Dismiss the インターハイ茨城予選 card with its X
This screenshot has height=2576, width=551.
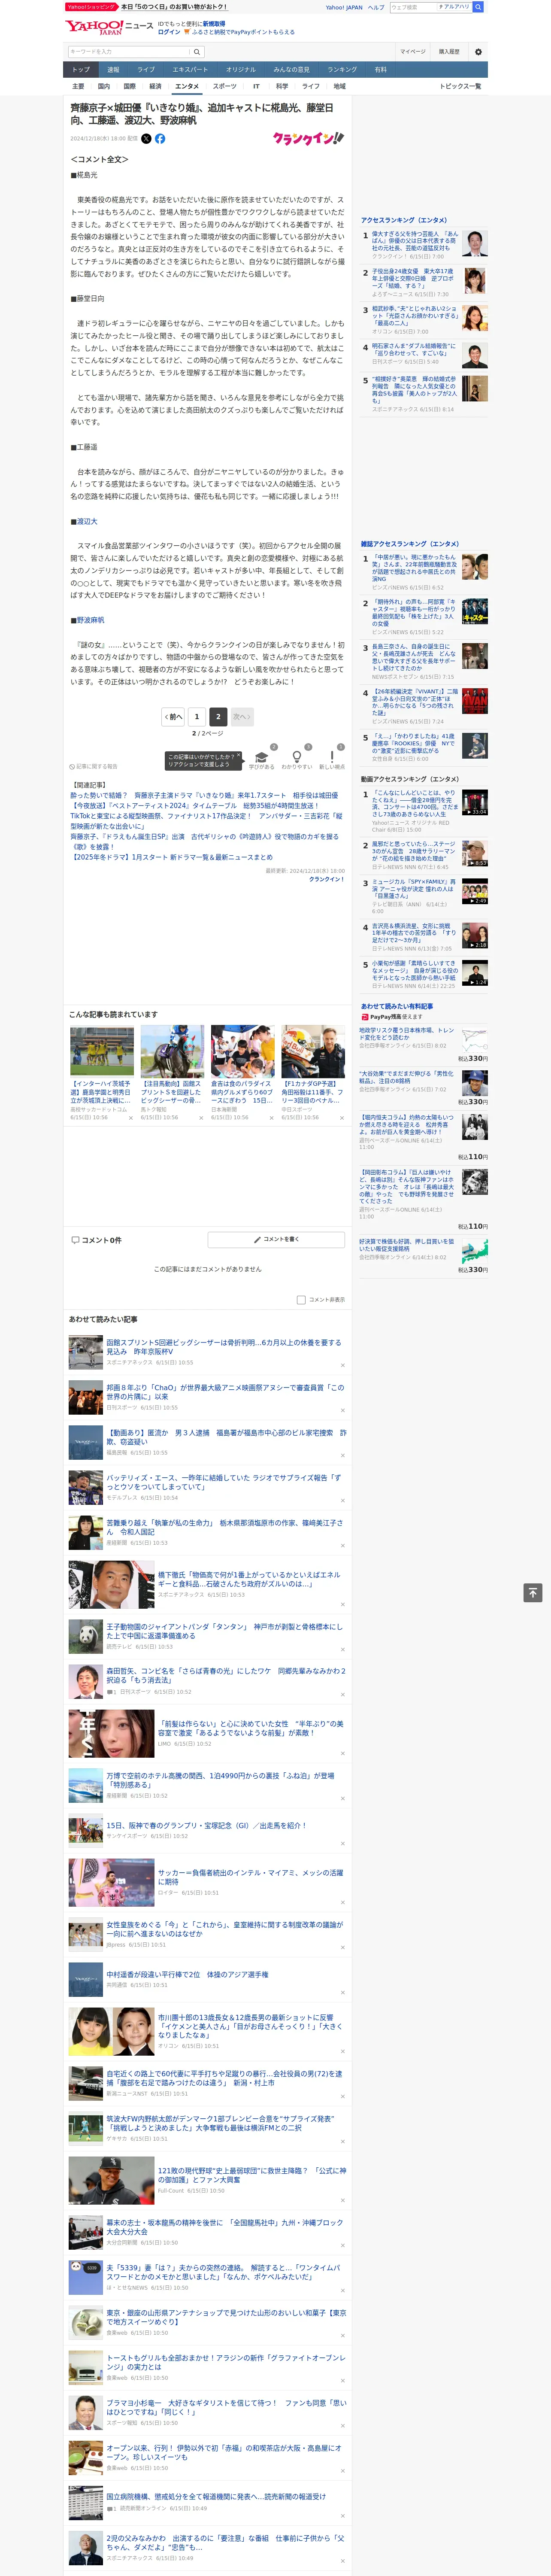coord(131,1118)
